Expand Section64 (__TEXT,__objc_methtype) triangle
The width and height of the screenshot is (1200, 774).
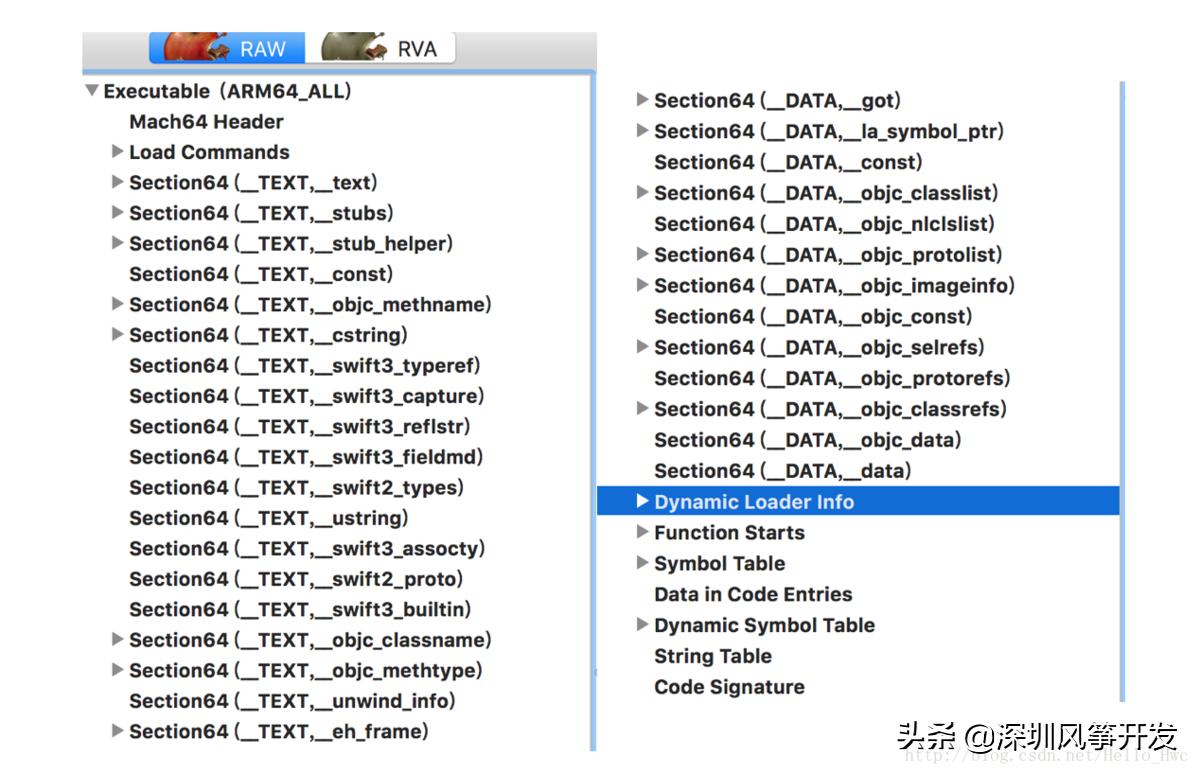pos(117,671)
